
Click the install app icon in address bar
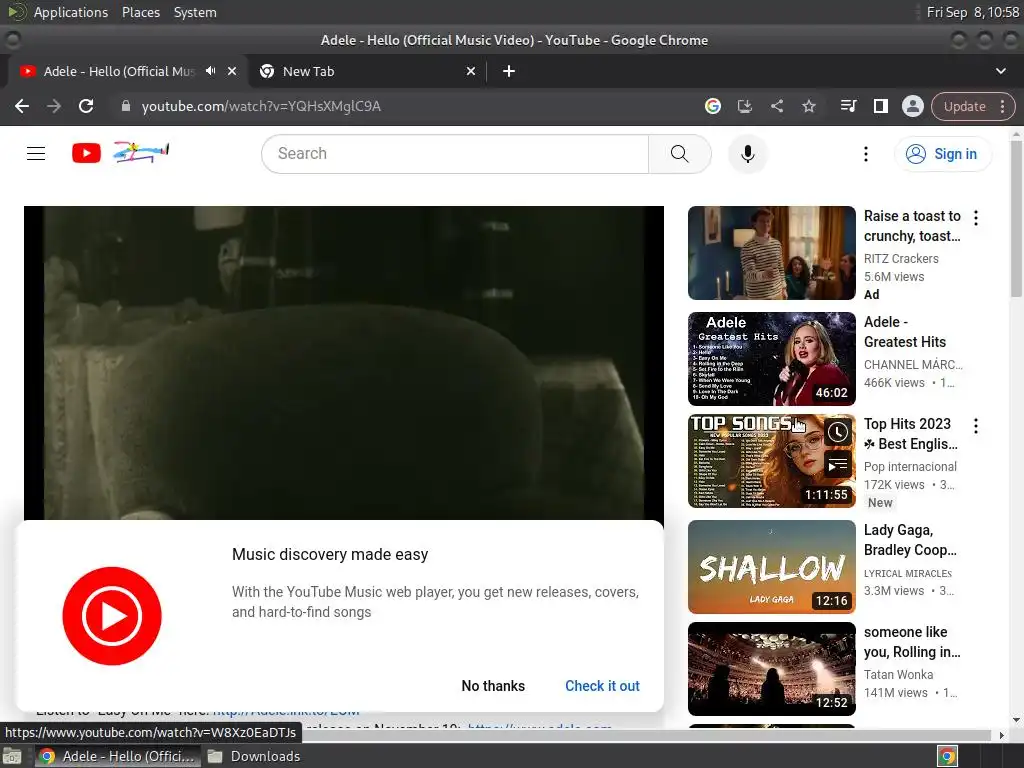pos(744,106)
